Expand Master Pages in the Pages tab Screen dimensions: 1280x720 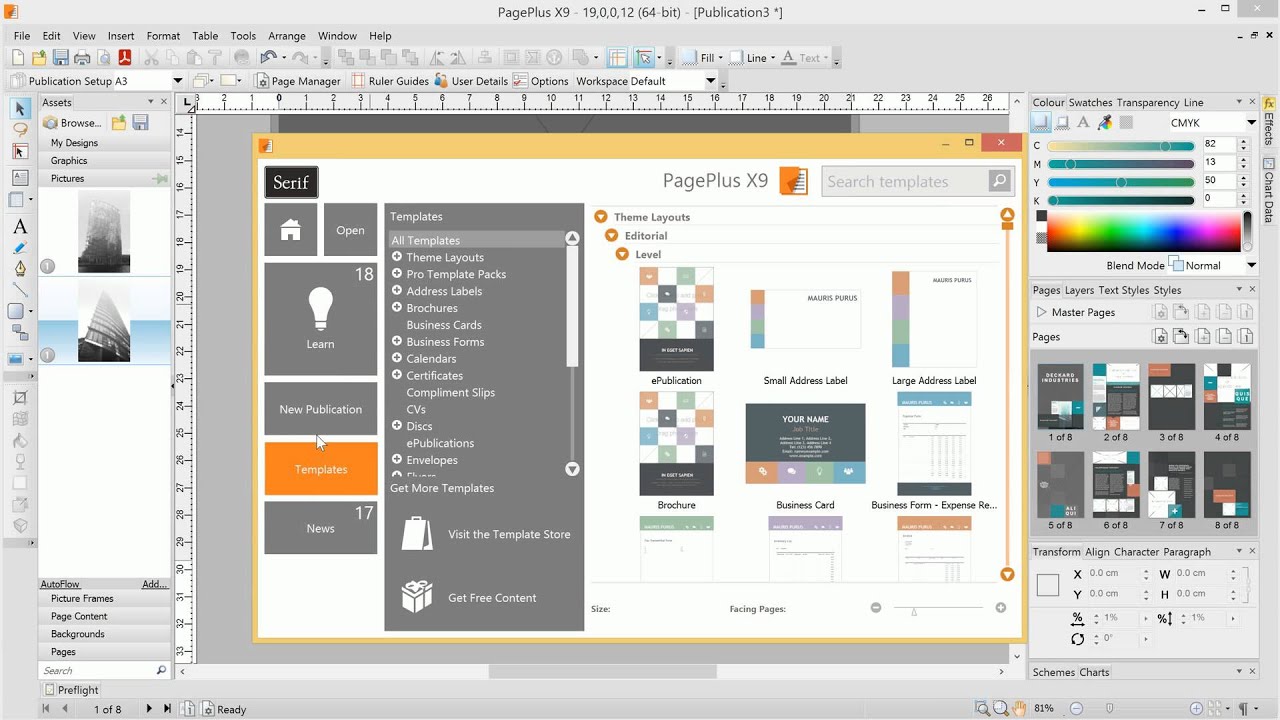coord(1041,312)
